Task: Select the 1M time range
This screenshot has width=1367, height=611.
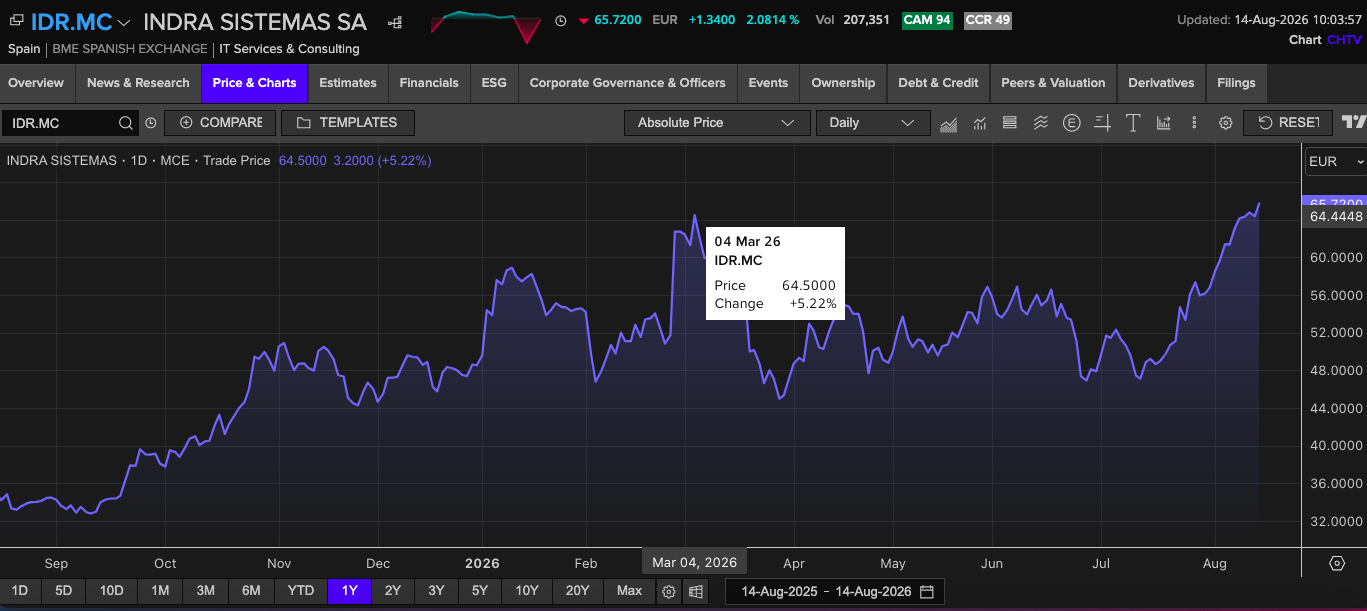Action: (x=160, y=591)
